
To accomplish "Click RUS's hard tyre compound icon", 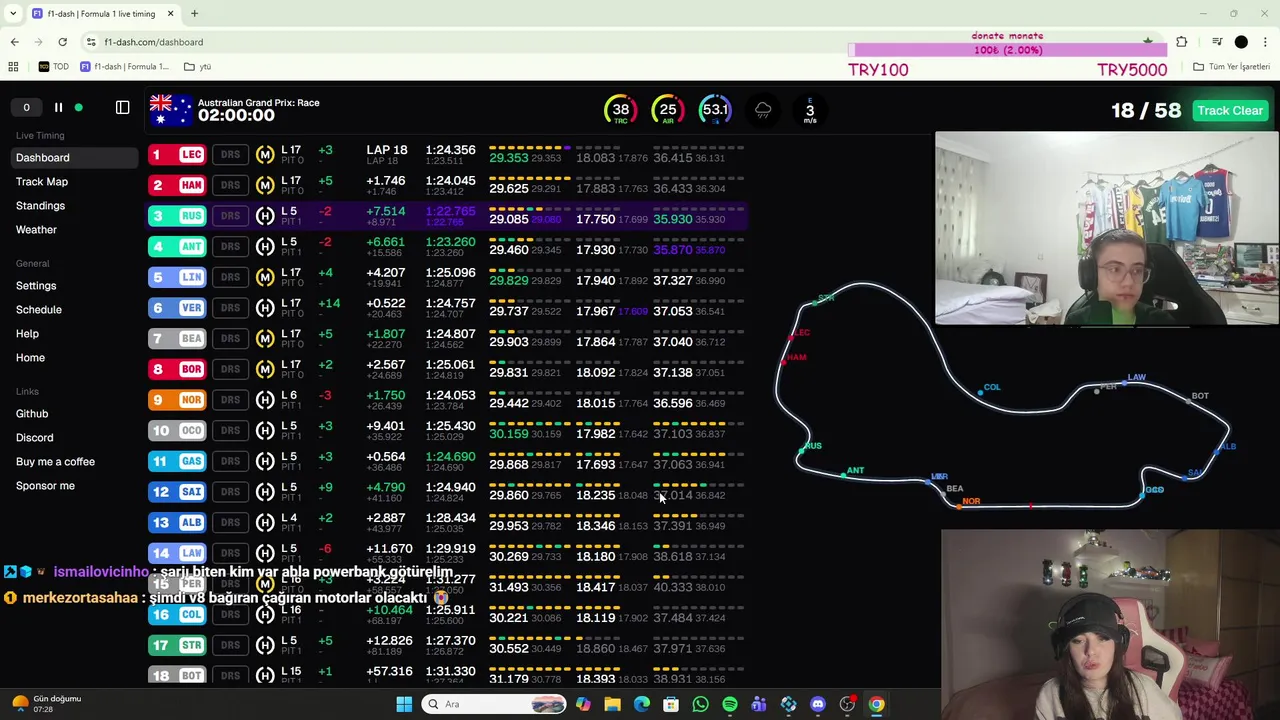I will pos(265,215).
